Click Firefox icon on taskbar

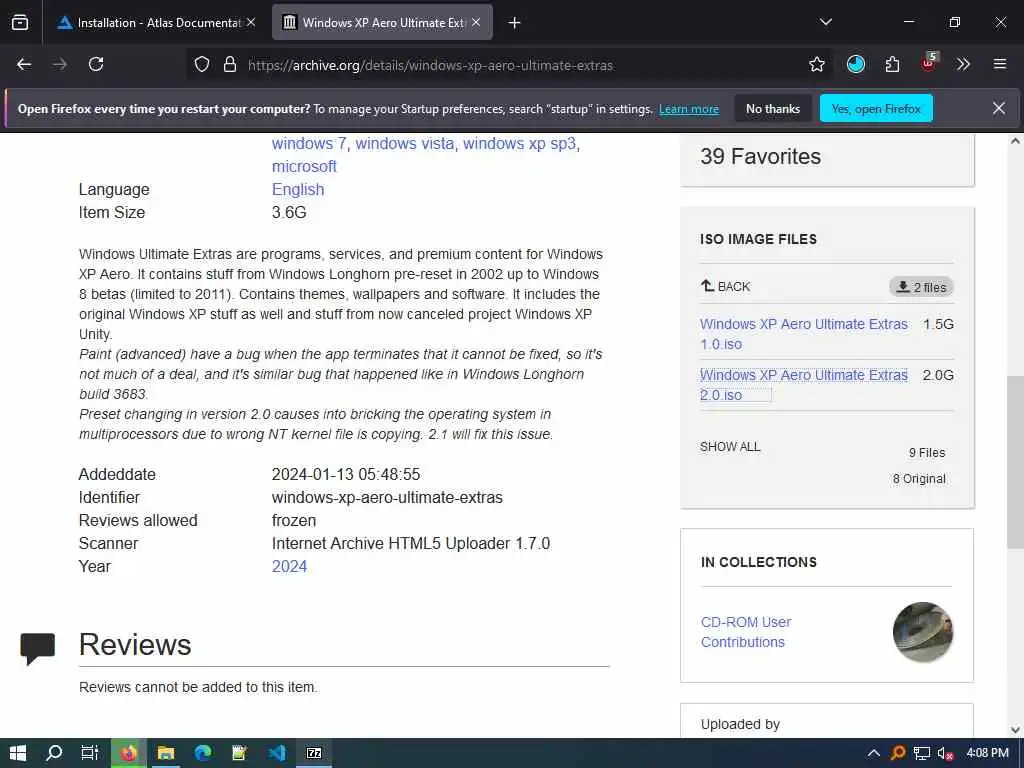tap(129, 753)
